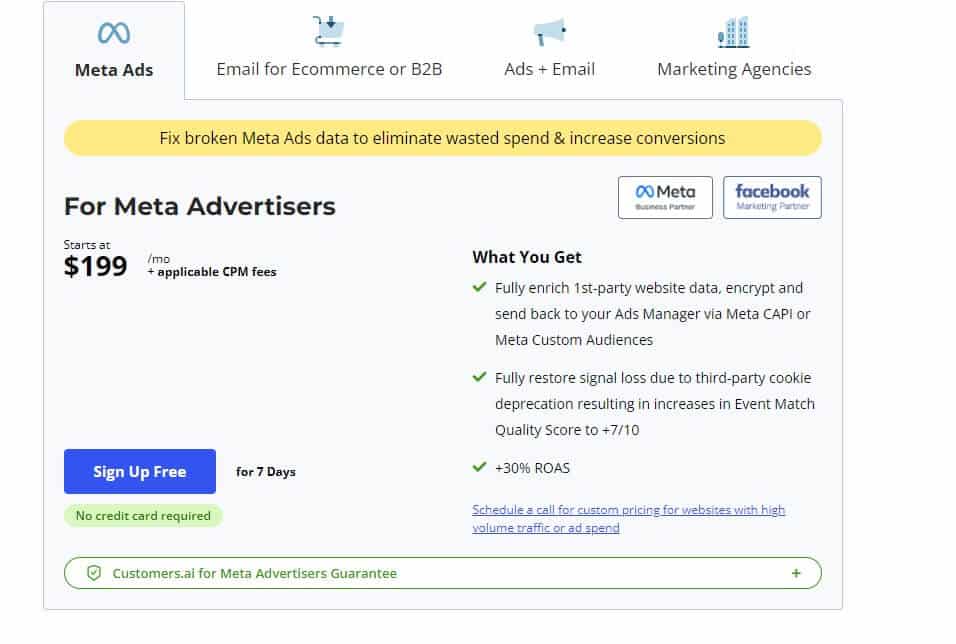Click the shopping cart icon
This screenshot has height=644, width=956.
329,31
